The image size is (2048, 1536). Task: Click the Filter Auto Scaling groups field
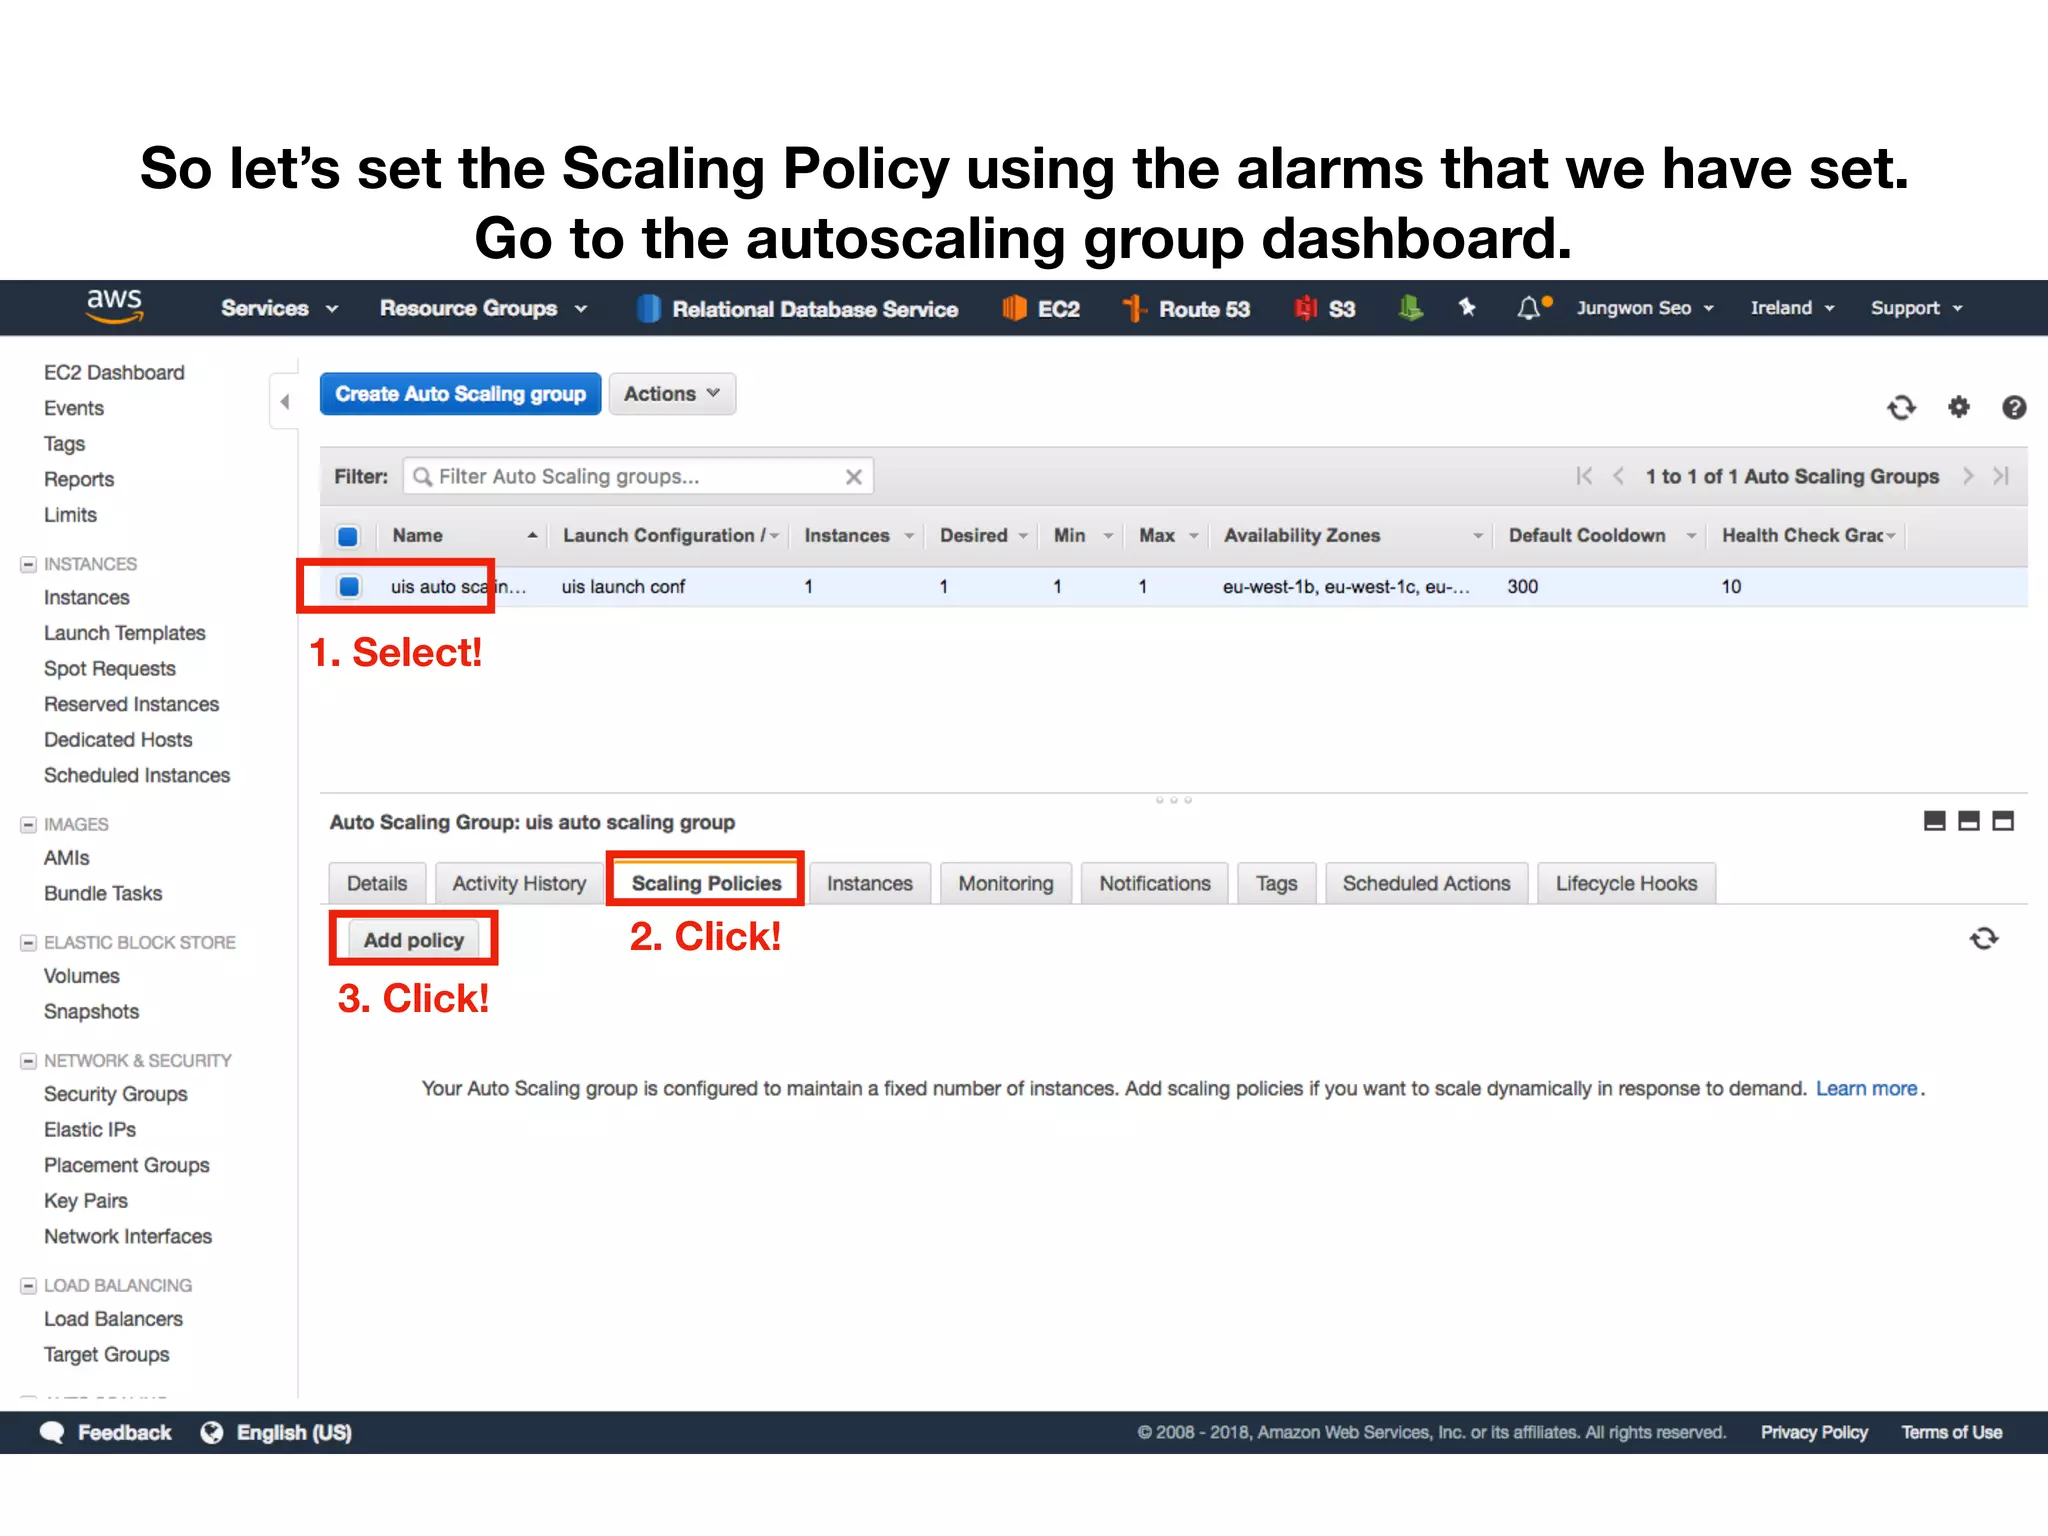tap(638, 477)
